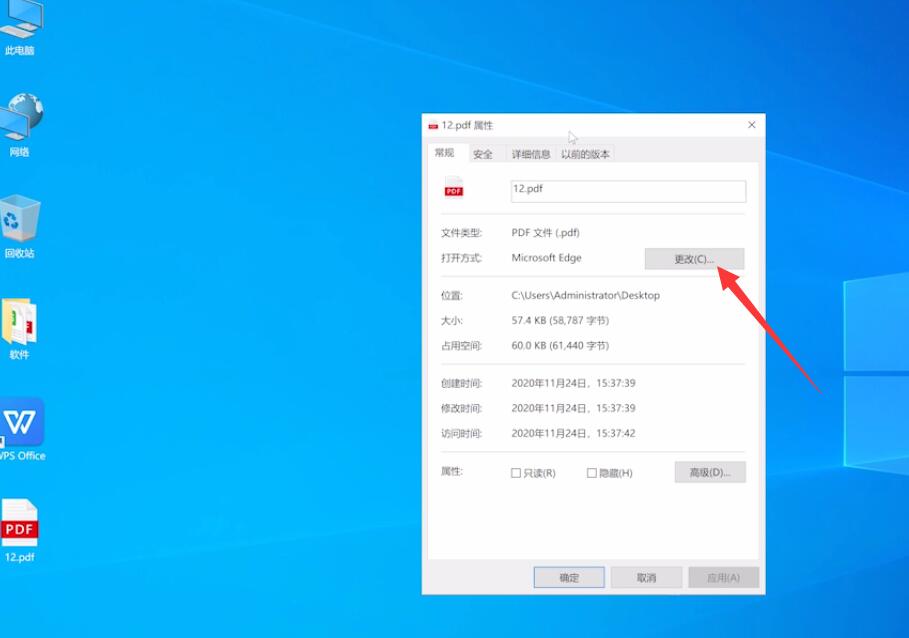Click the 创建时间 date value
Screen dimensions: 909x638
coord(573,383)
